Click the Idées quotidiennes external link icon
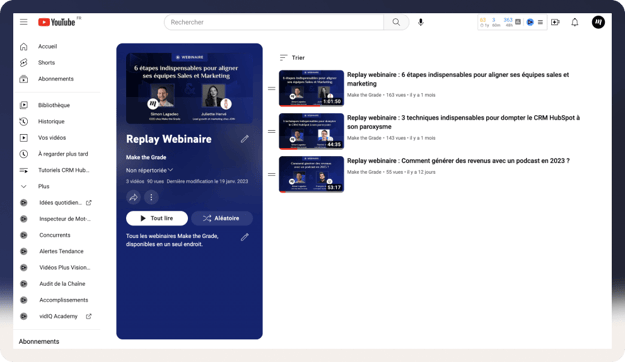This screenshot has width=625, height=362. pyautogui.click(x=88, y=203)
